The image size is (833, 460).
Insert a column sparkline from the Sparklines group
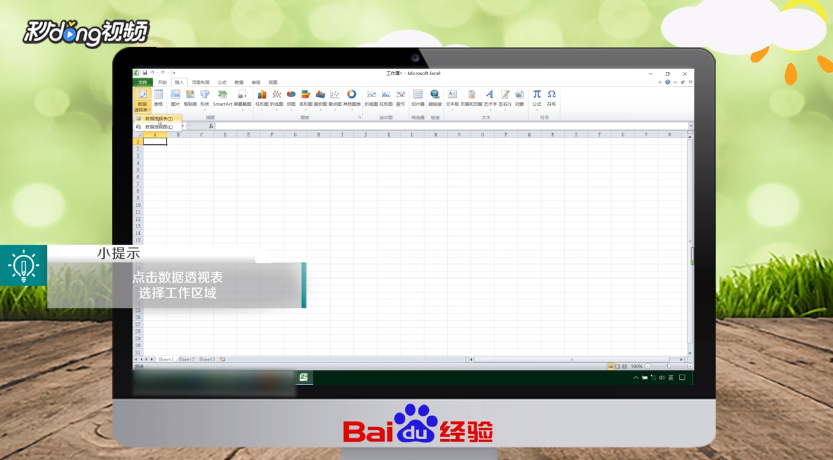[386, 98]
